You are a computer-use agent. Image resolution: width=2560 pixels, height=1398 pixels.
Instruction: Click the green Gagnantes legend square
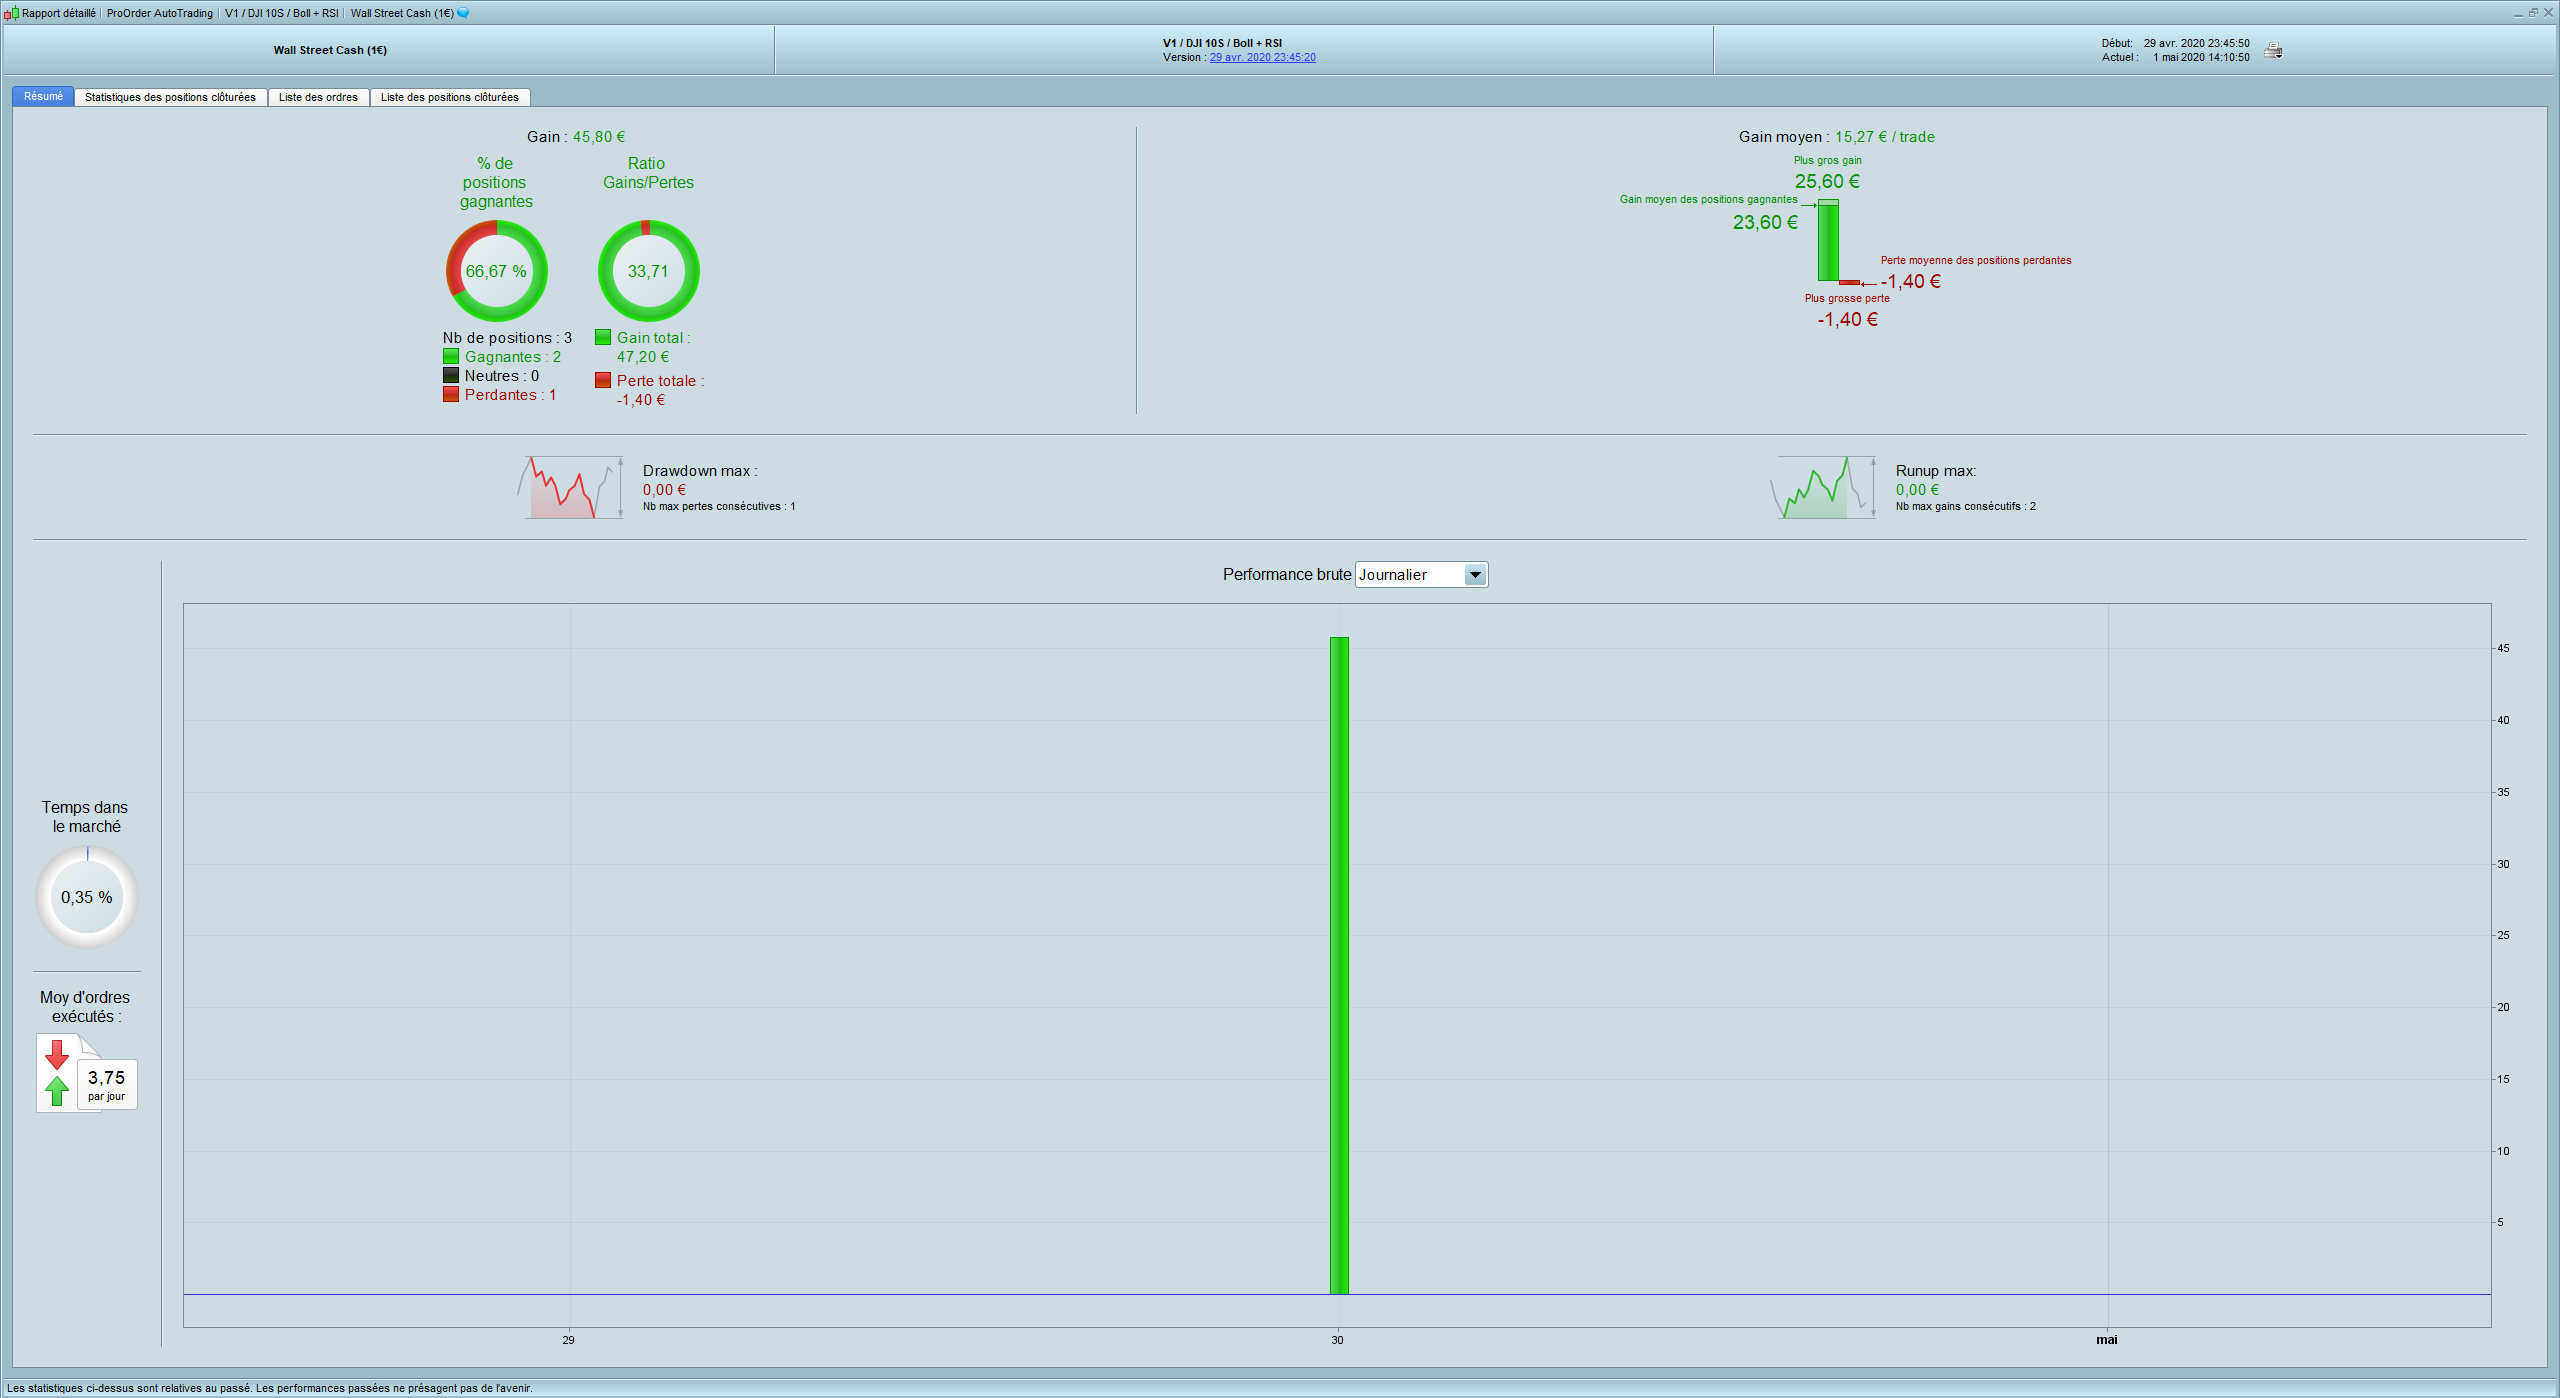pyautogui.click(x=451, y=357)
